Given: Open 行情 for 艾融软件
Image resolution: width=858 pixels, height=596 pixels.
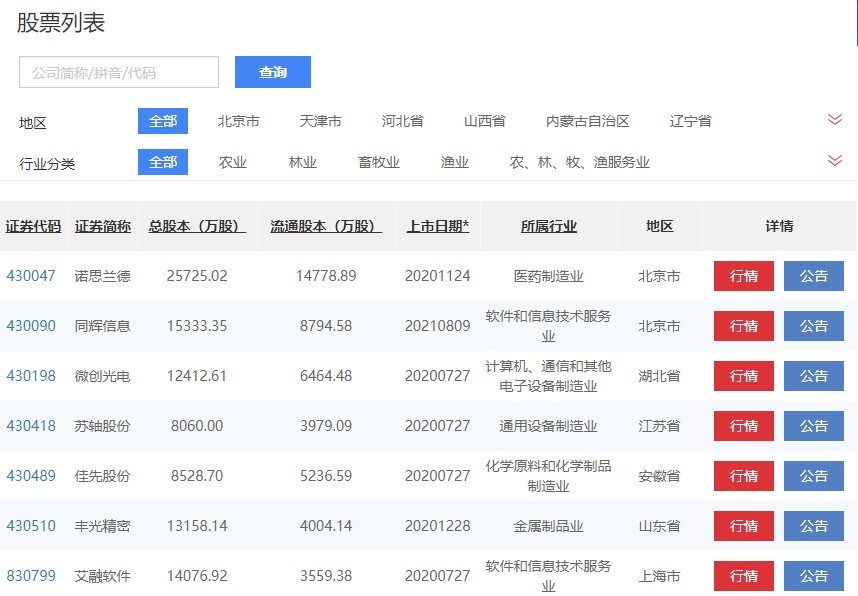Looking at the screenshot, I should coord(743,576).
